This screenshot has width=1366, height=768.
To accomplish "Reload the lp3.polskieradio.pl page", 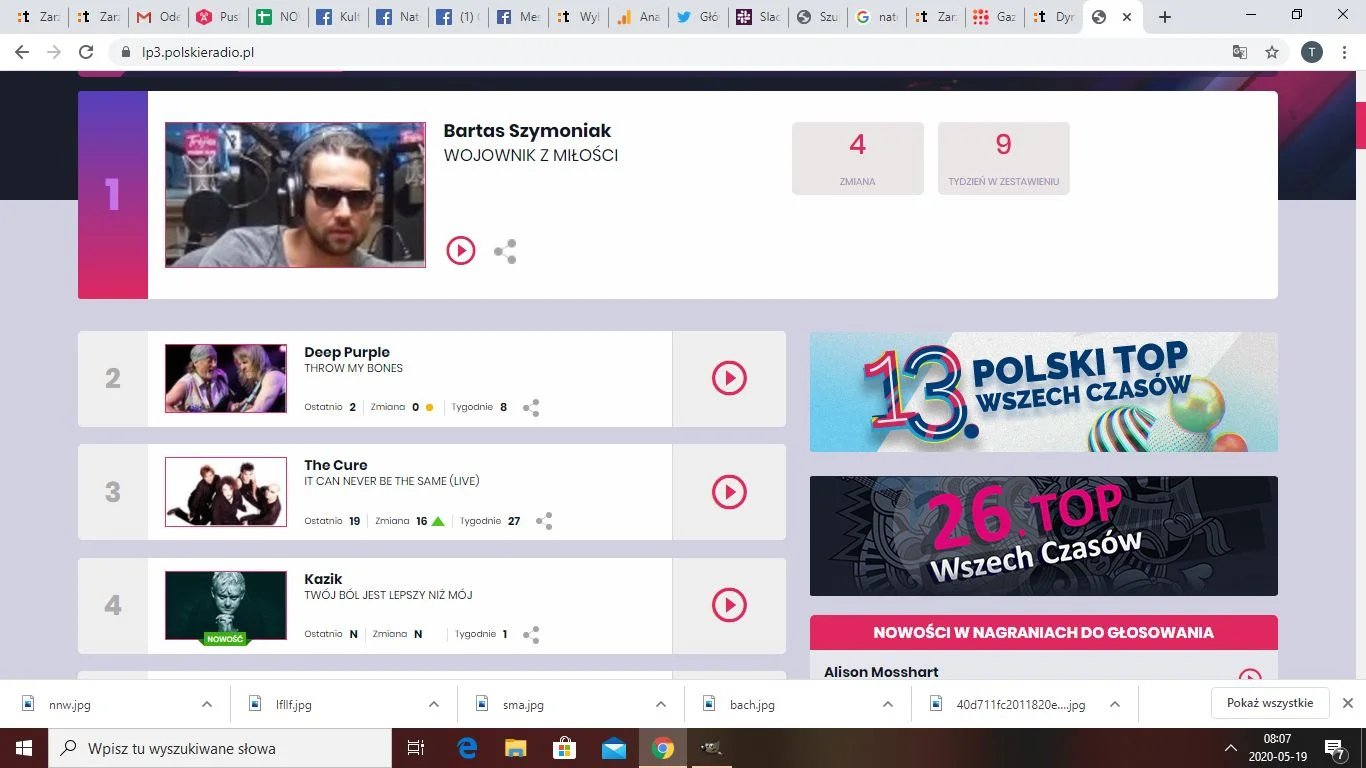I will point(86,52).
